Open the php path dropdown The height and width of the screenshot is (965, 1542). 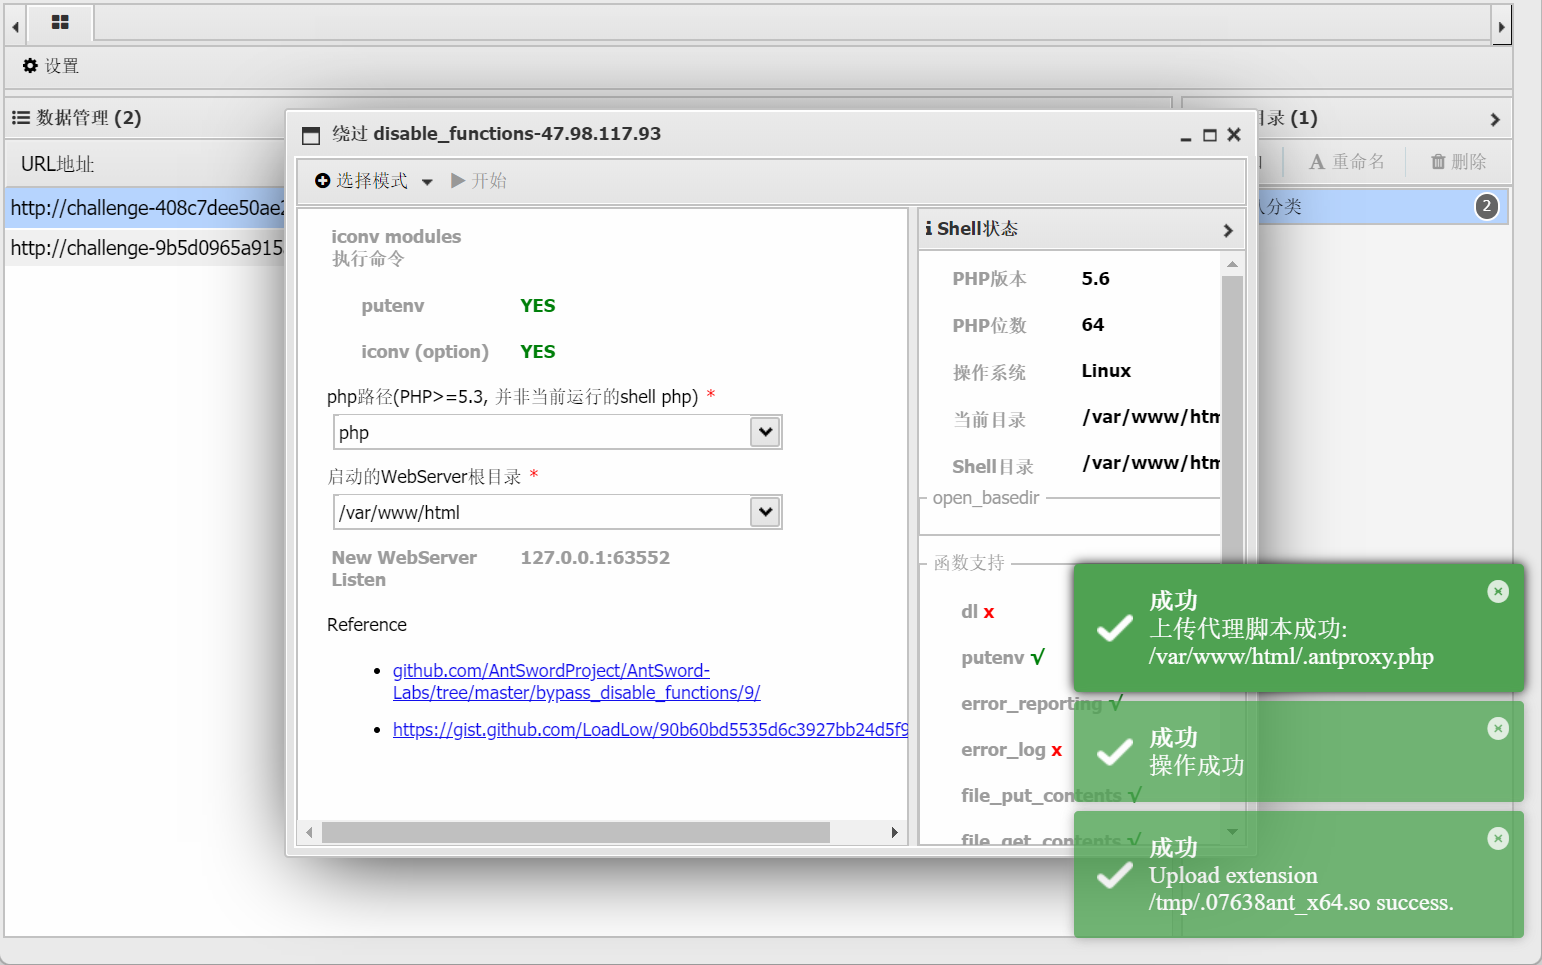click(x=764, y=432)
